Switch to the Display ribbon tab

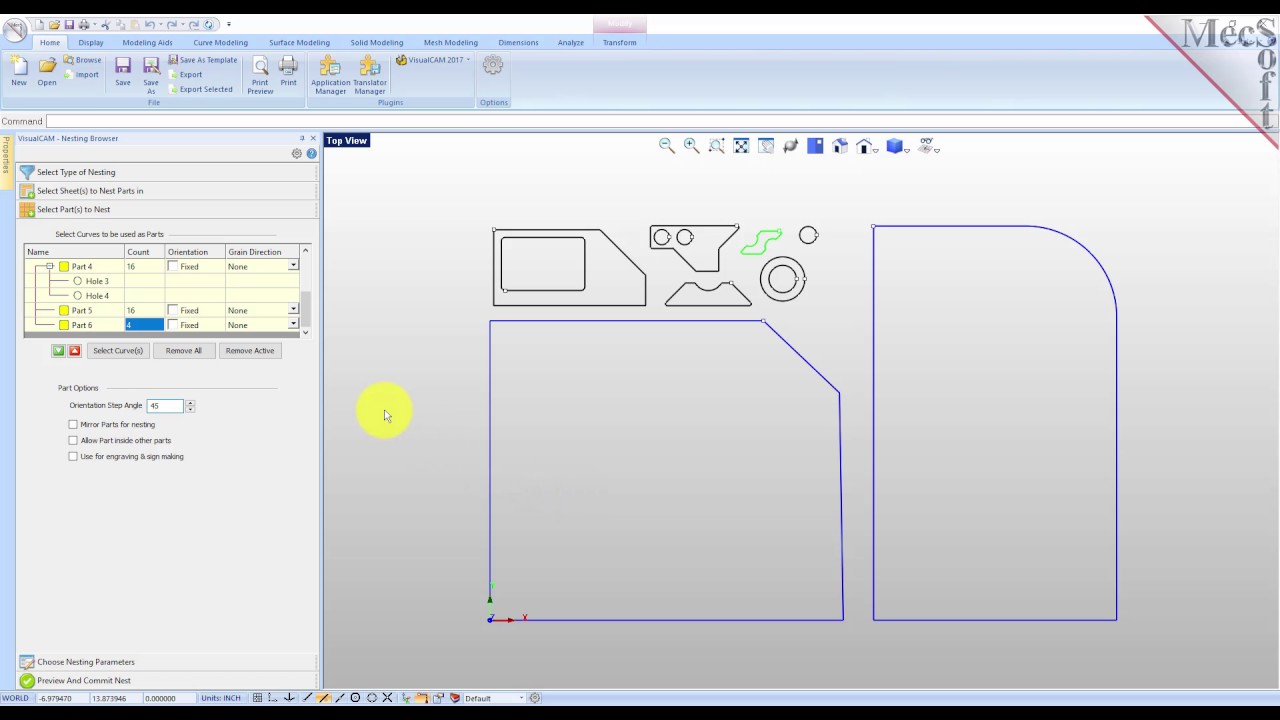click(91, 42)
